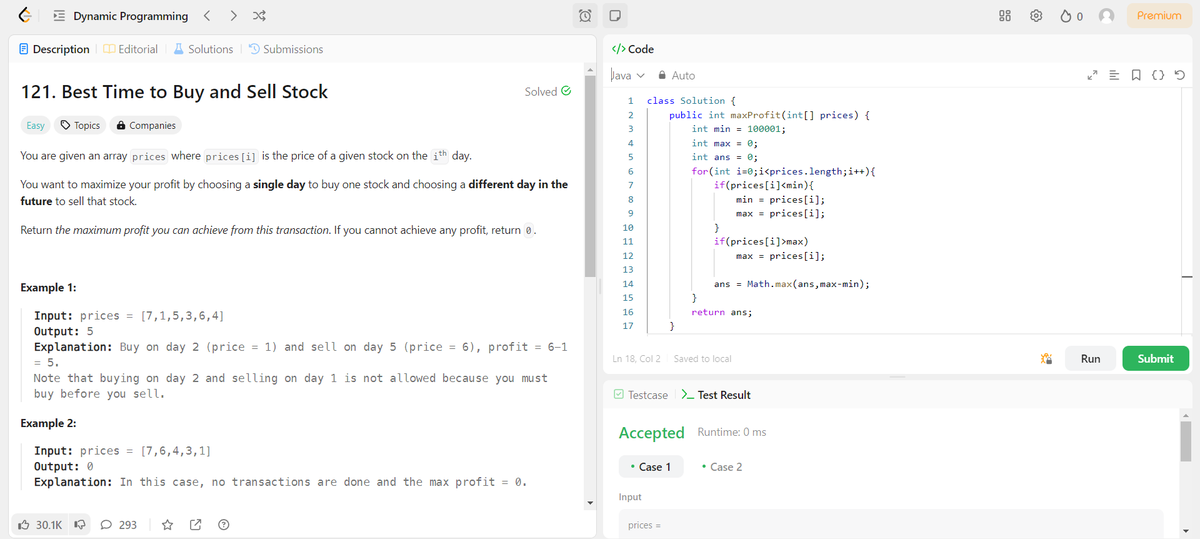Click the 'Example 1:' heading
Screen dimensions: 1200x539
48,288
